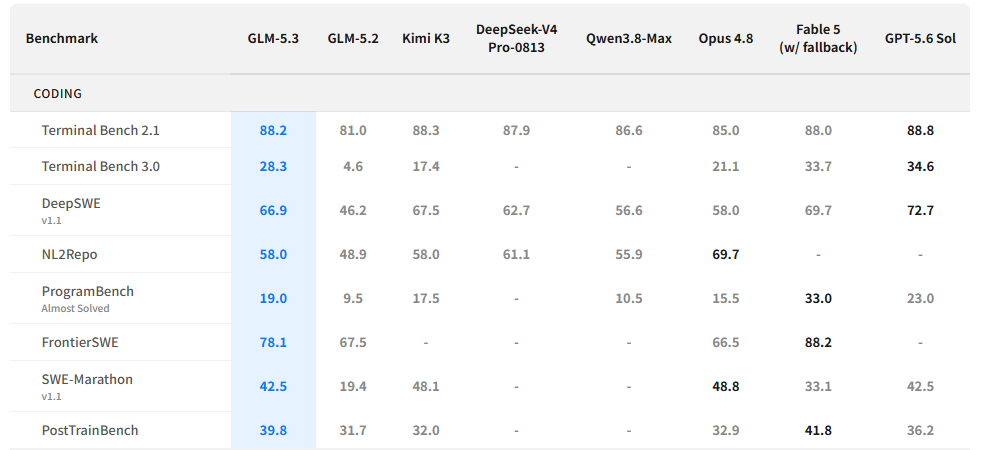The image size is (982, 450).
Task: Click the NL2Repo benchmark name
Action: click(70, 254)
